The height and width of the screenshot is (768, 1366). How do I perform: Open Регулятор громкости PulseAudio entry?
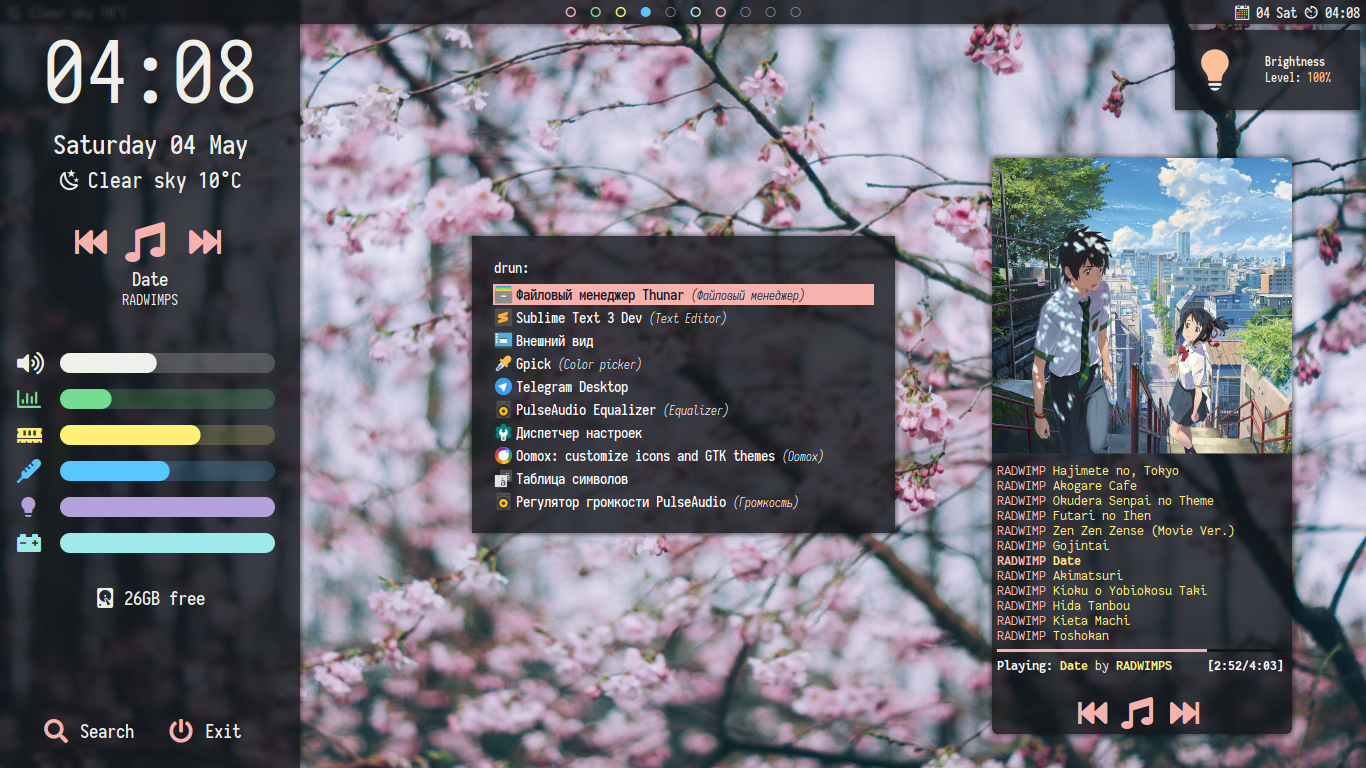683,502
